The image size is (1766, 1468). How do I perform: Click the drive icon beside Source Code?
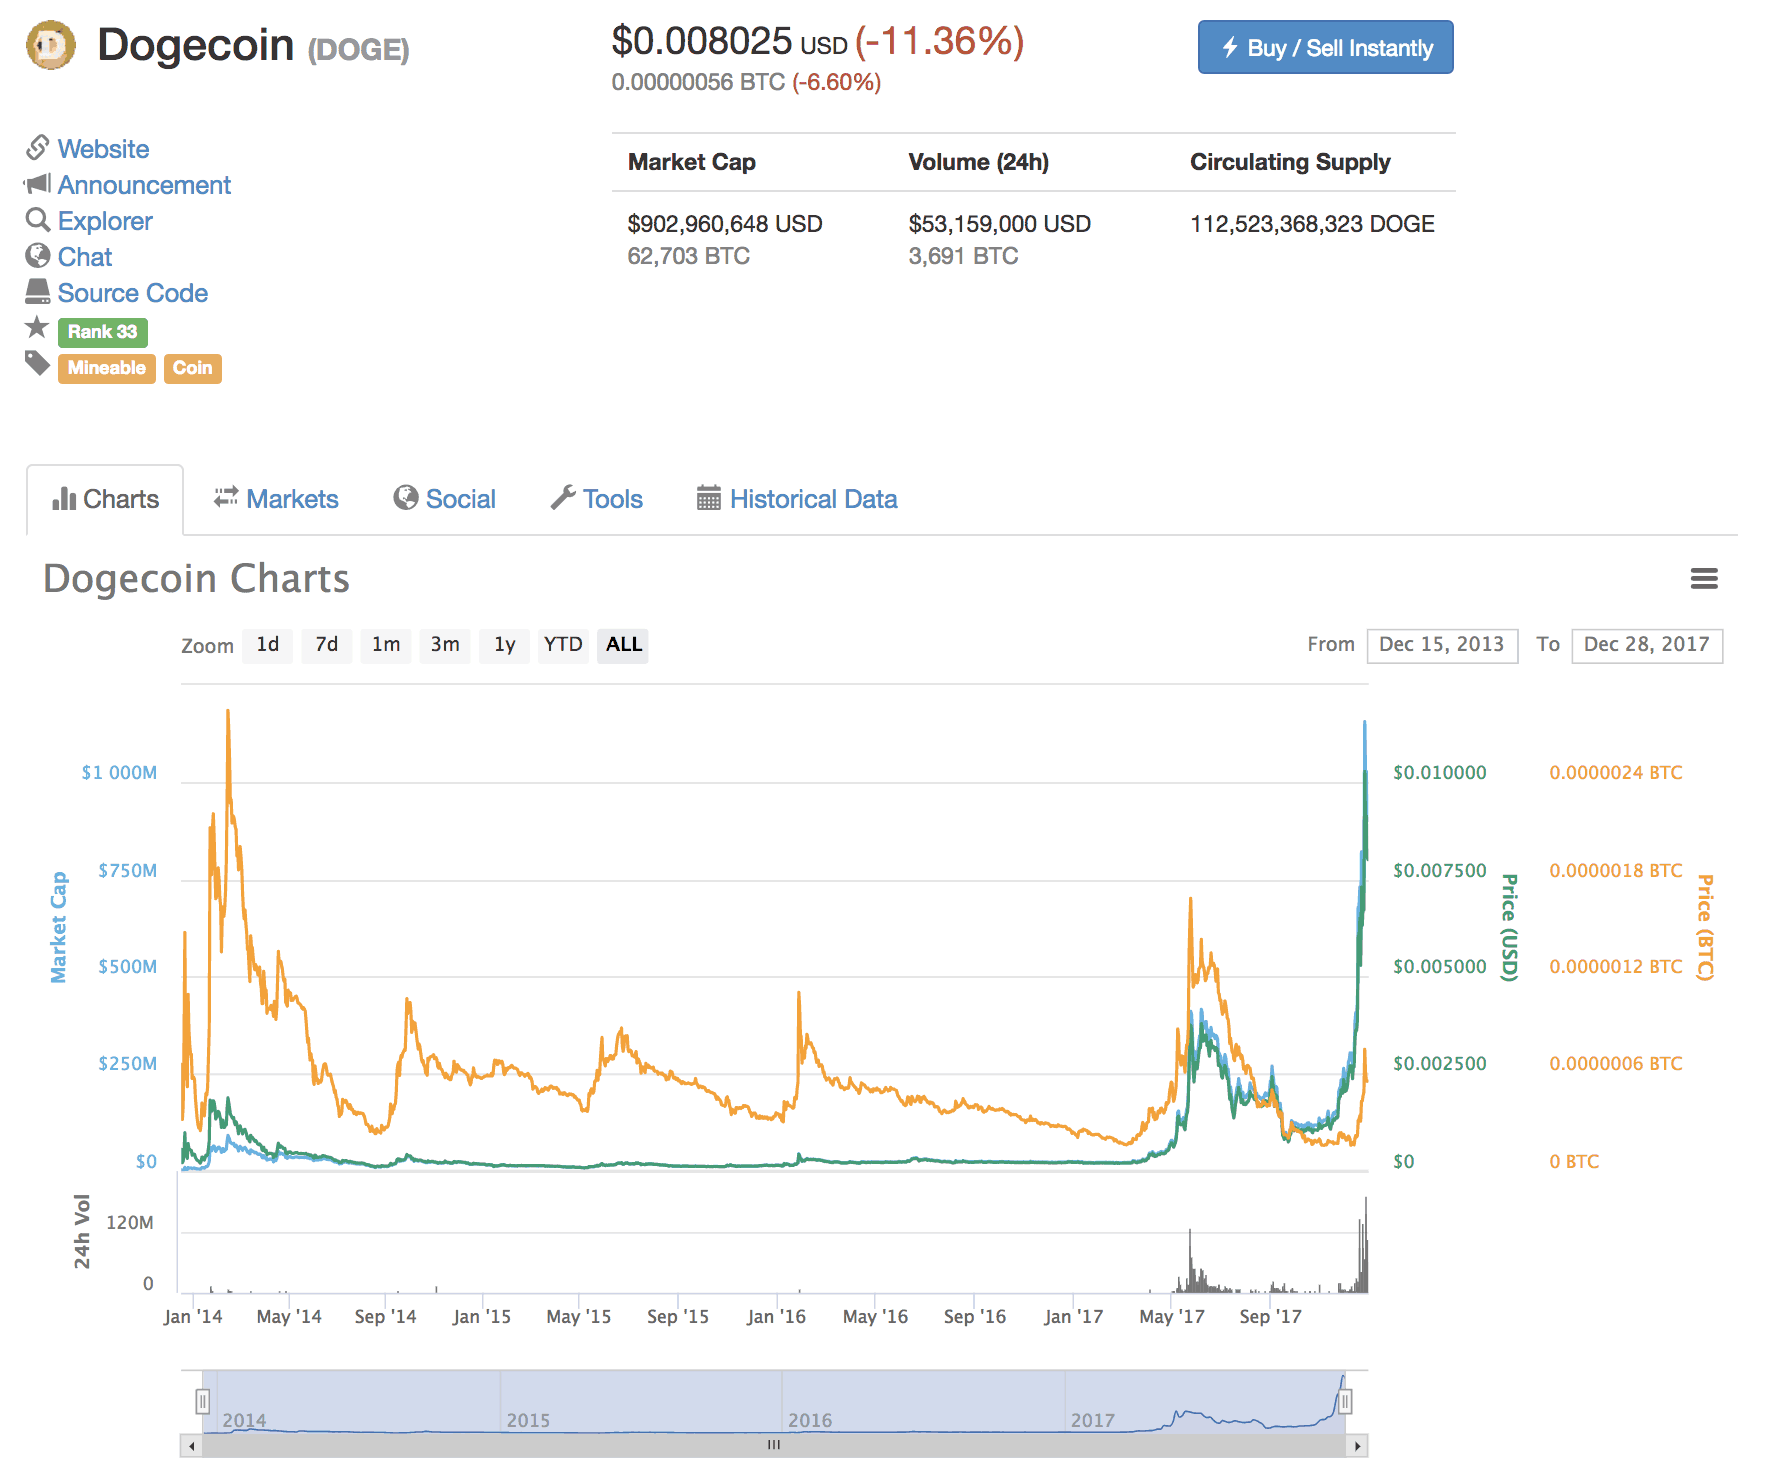pos(38,292)
